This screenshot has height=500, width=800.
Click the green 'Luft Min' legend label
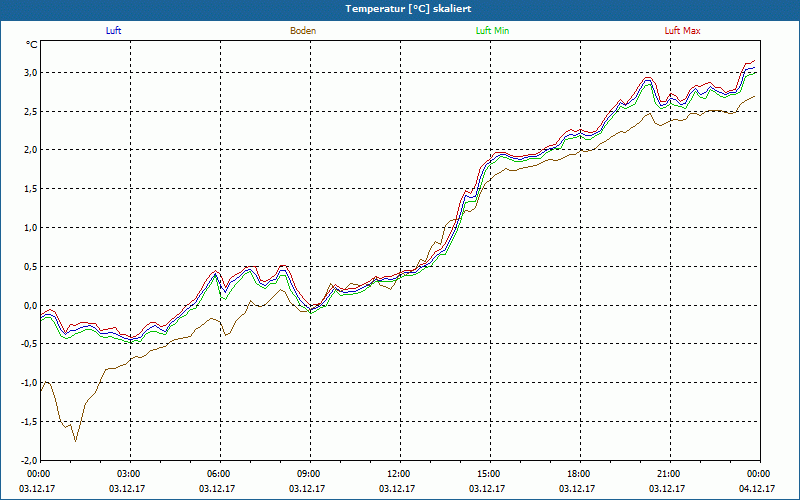pos(492,31)
